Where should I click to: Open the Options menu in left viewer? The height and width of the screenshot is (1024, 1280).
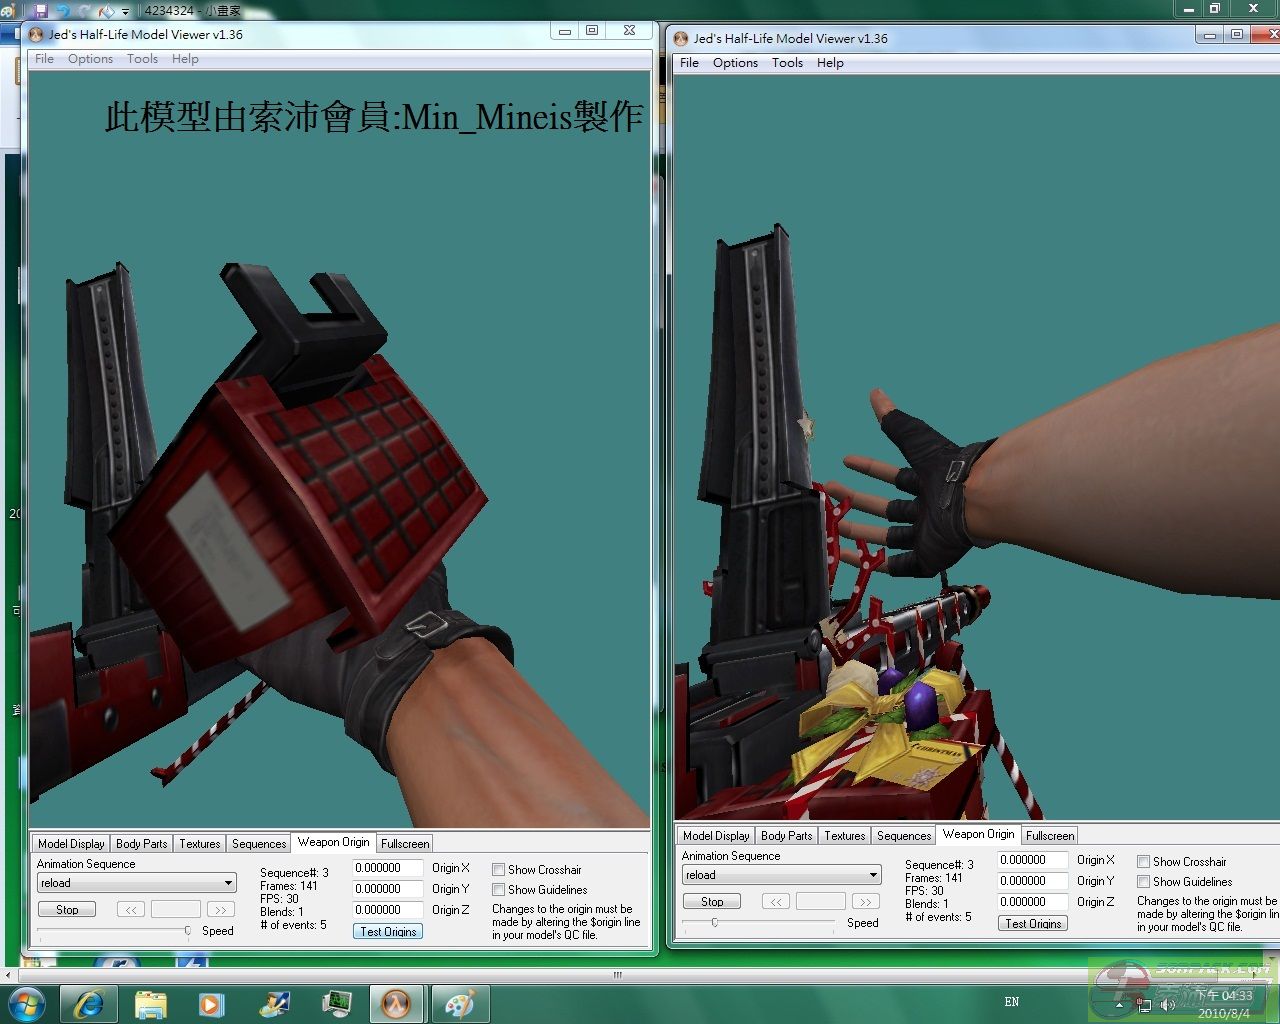tap(90, 59)
